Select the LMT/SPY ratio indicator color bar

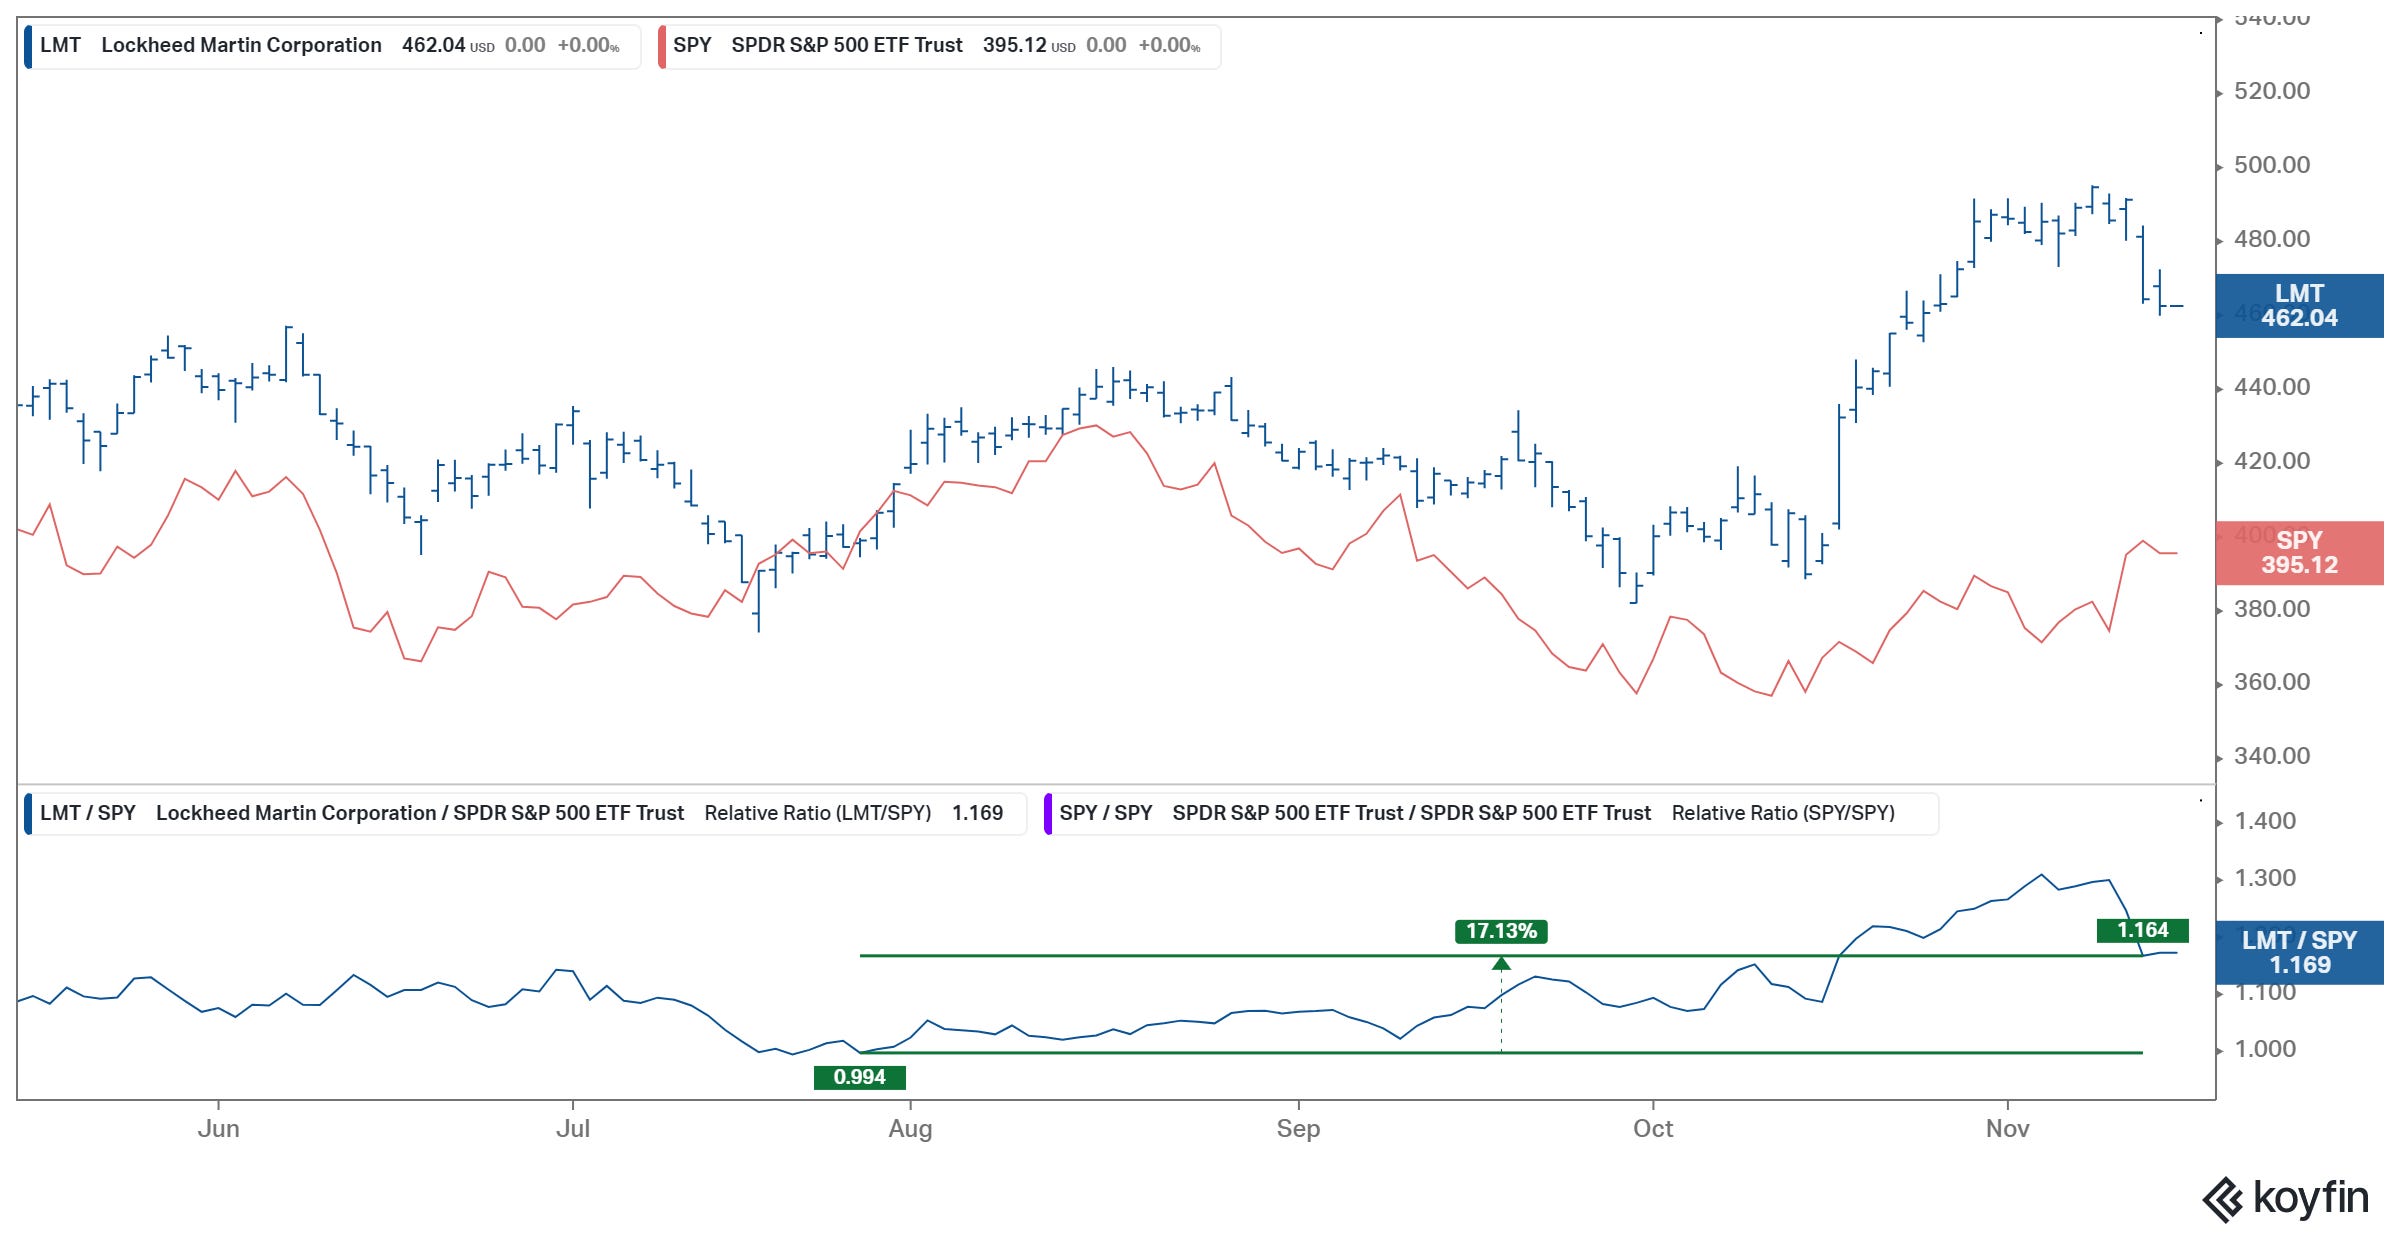[30, 813]
